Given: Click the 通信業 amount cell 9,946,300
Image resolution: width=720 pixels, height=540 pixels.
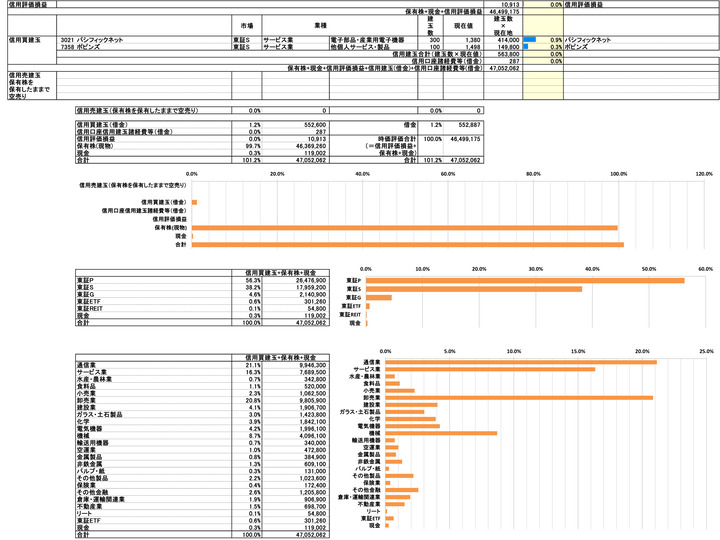Looking at the screenshot, I should click(296, 365).
